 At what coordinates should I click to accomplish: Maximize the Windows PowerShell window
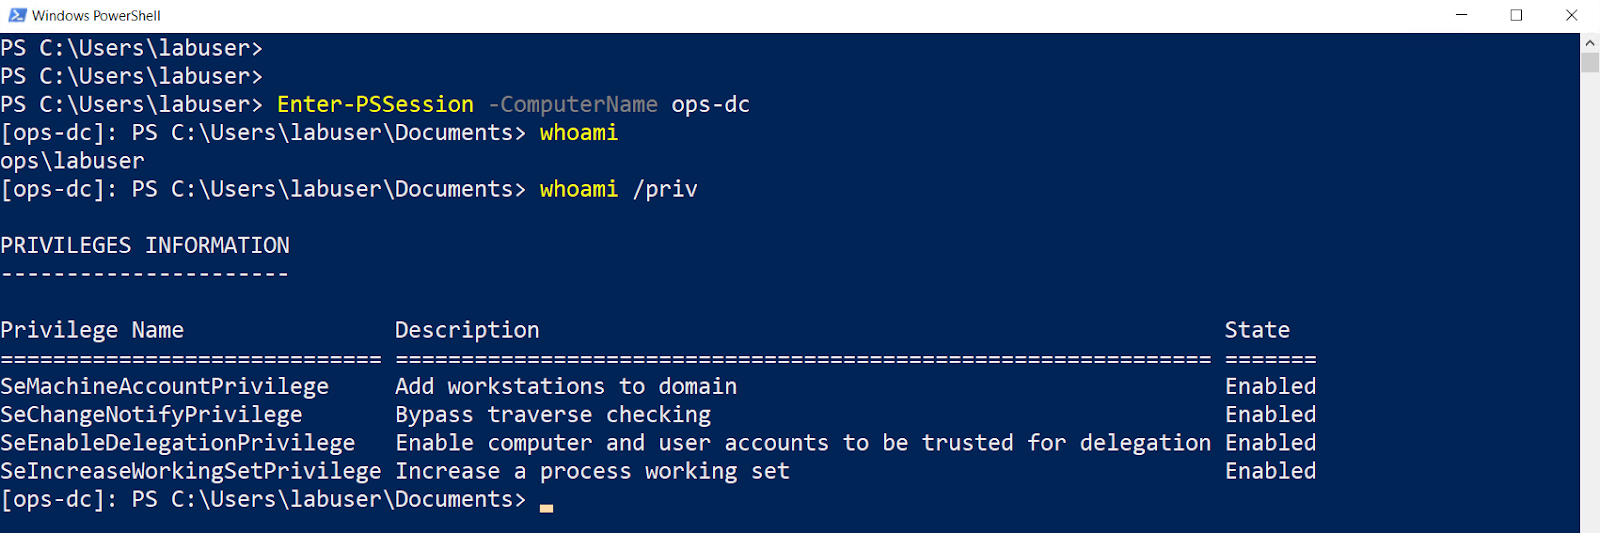click(1516, 15)
